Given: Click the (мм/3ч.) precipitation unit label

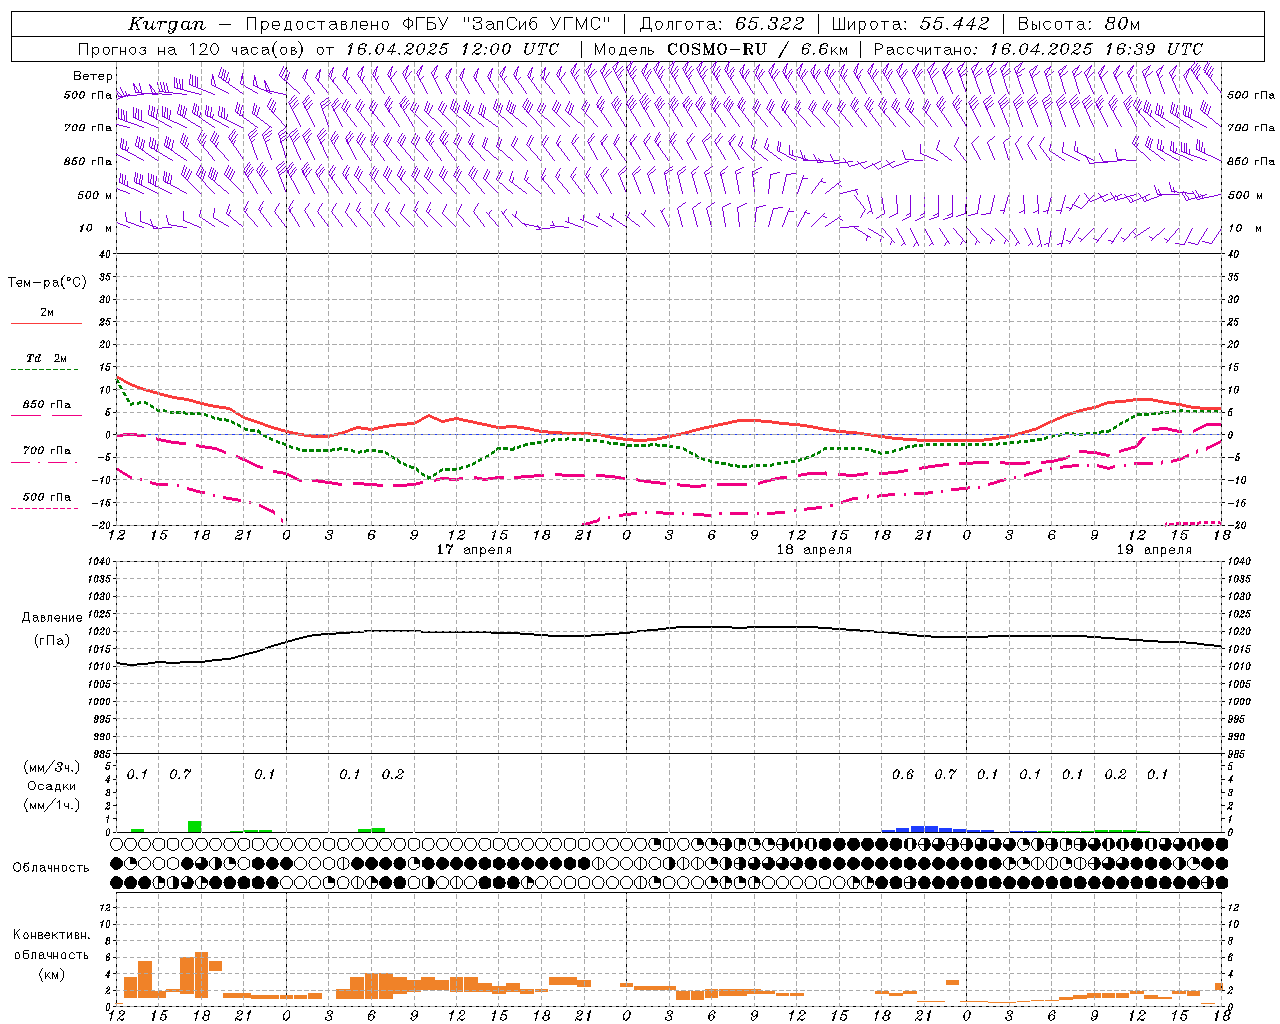Looking at the screenshot, I should [x=52, y=767].
